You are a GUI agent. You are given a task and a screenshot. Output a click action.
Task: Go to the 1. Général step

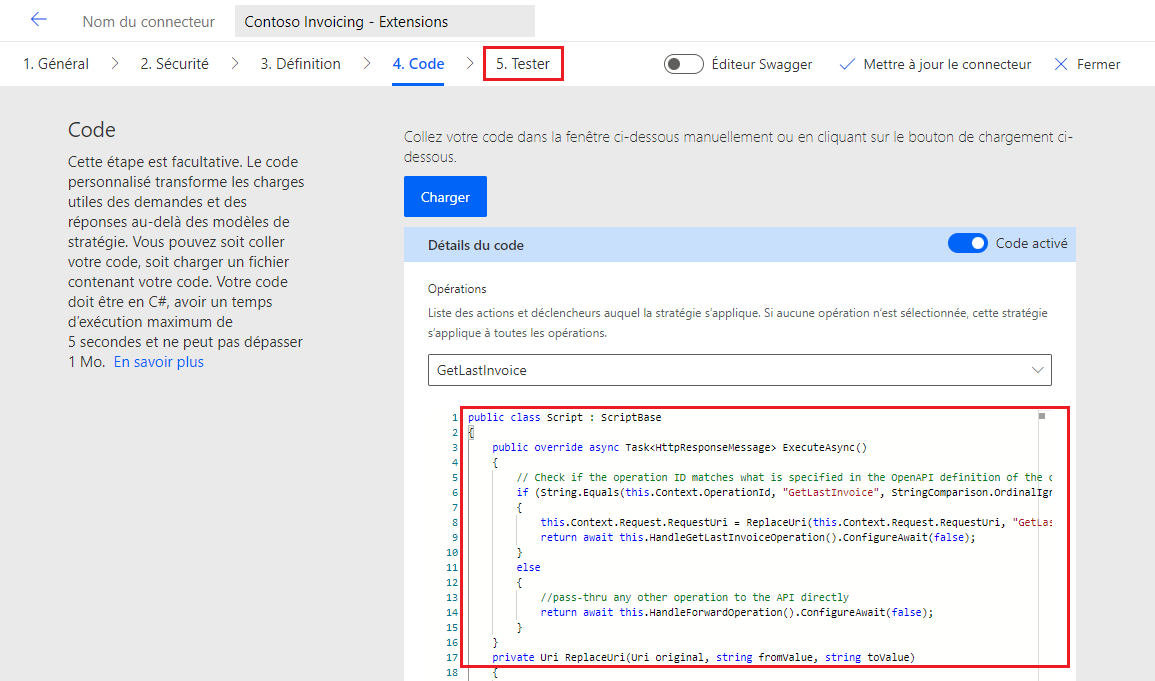[x=56, y=64]
